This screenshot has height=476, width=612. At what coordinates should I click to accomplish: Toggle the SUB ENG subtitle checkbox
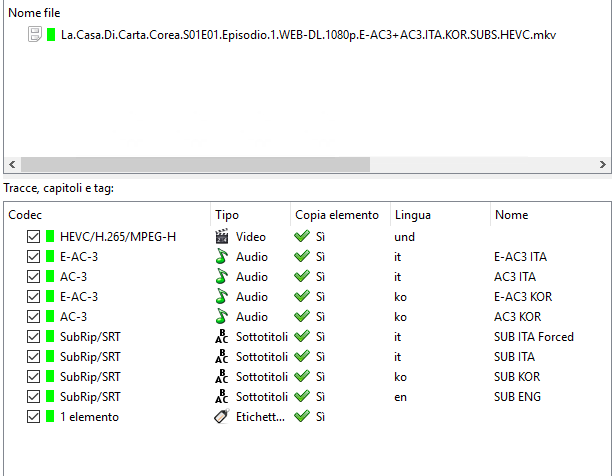pyautogui.click(x=34, y=396)
